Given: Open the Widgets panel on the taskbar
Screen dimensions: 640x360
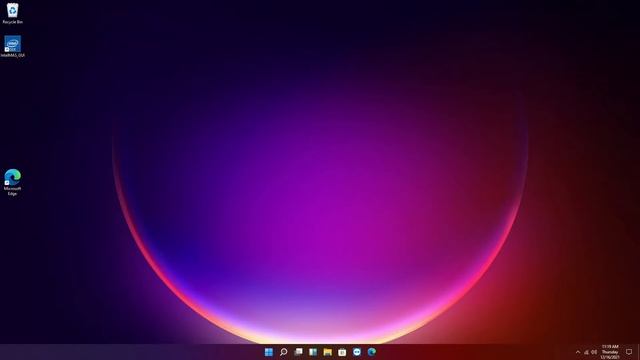Looking at the screenshot, I should pyautogui.click(x=313, y=352).
